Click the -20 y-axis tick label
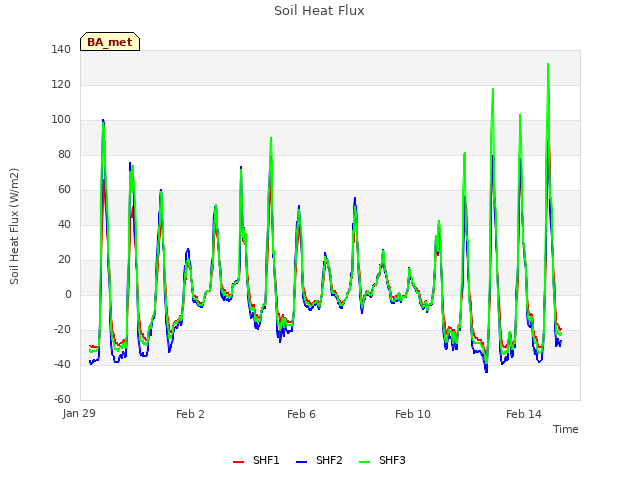 (62, 330)
